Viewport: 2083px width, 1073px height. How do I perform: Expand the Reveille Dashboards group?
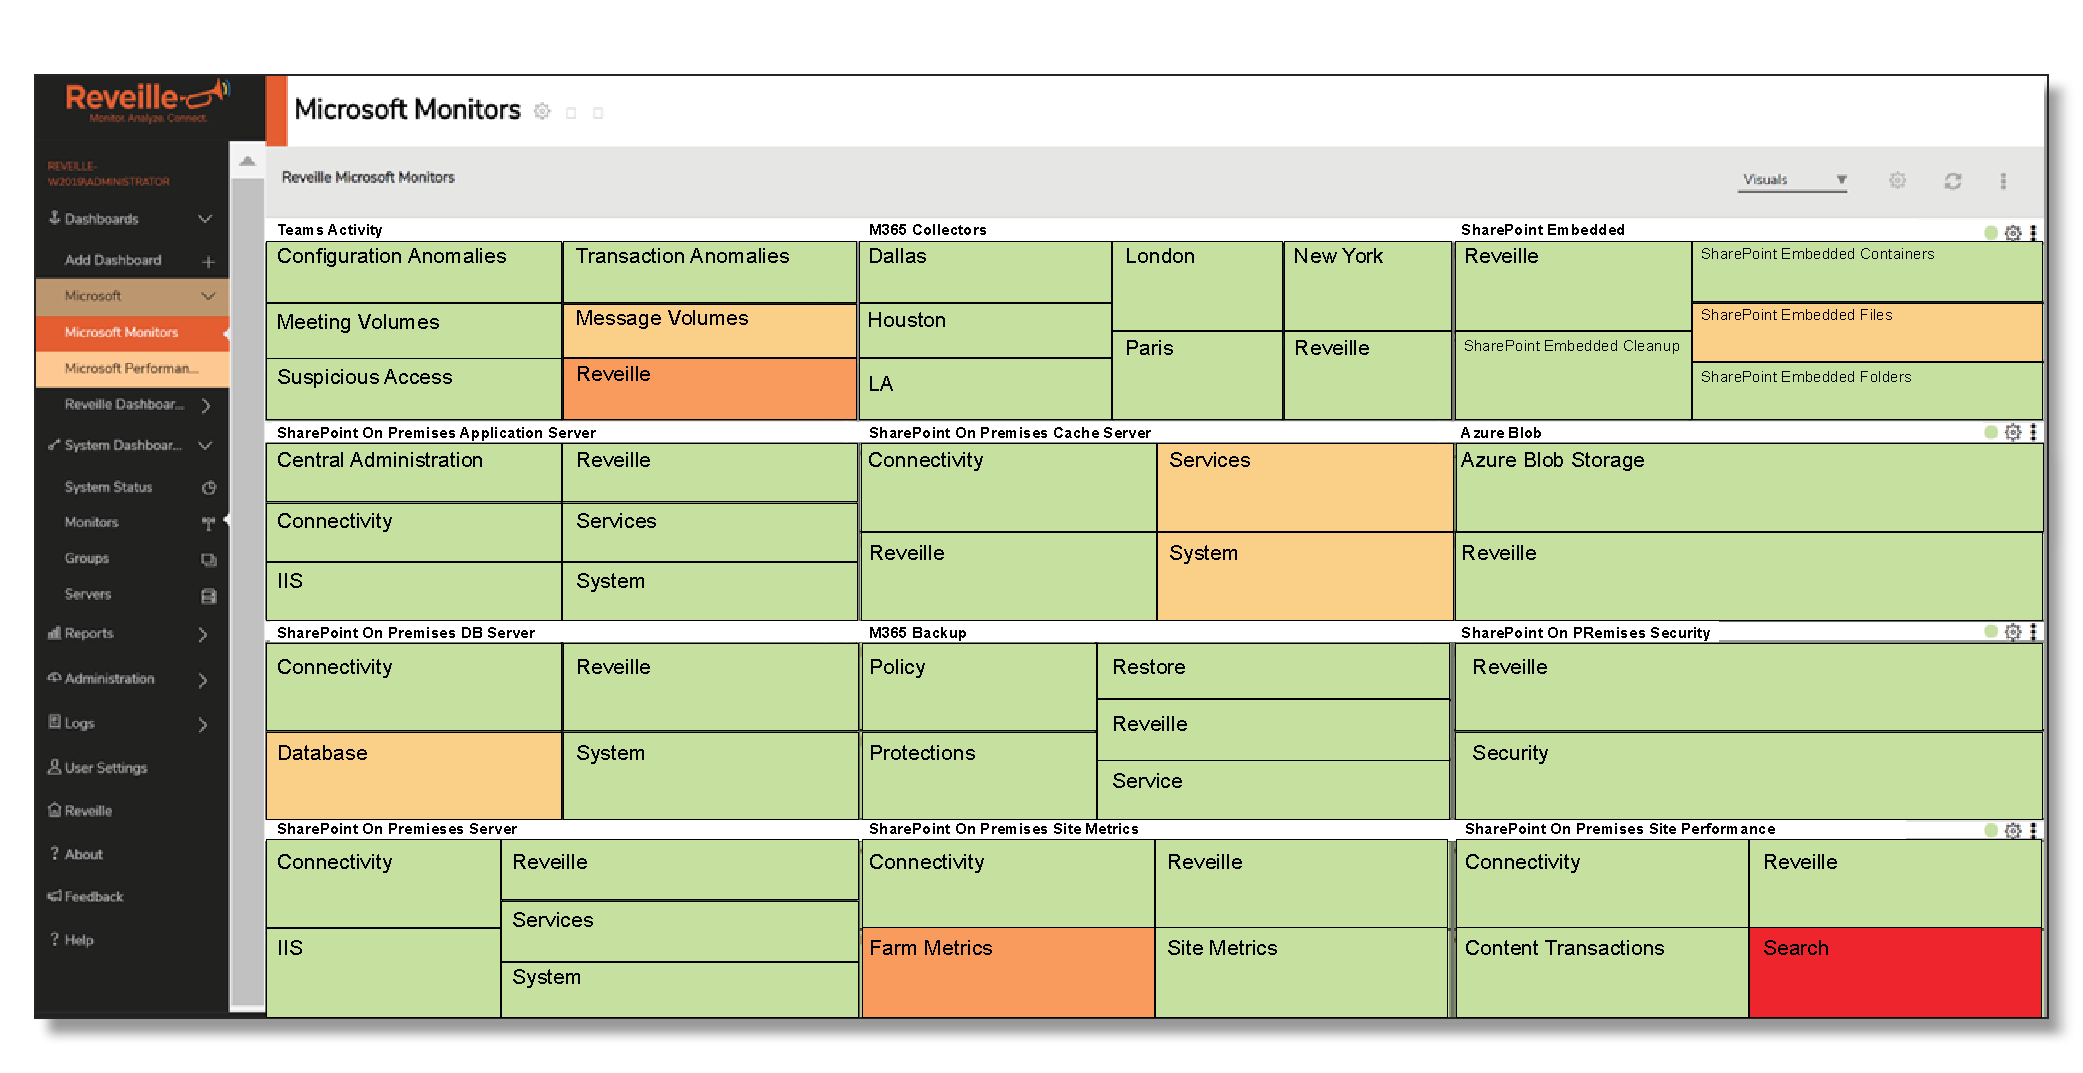pyautogui.click(x=205, y=405)
